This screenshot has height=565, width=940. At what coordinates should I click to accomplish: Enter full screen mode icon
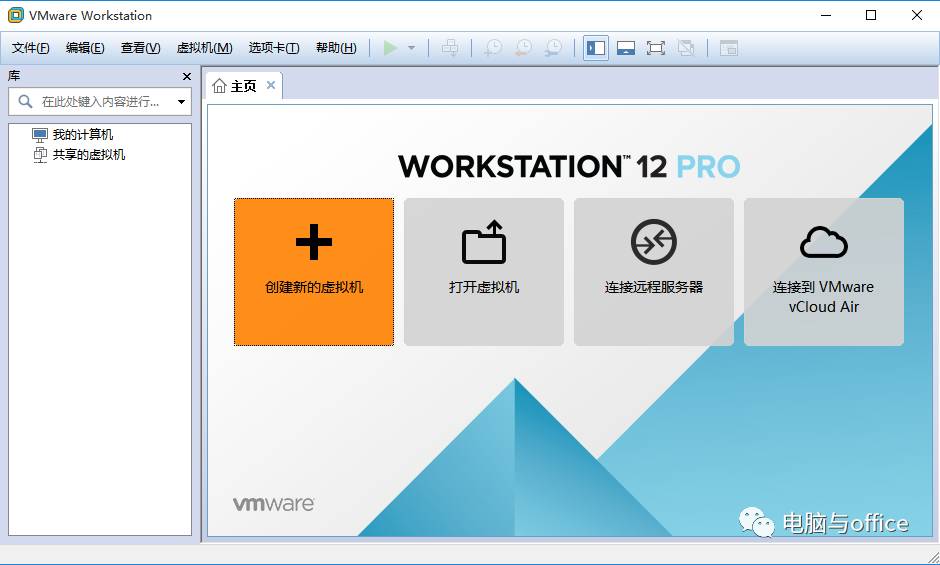(x=656, y=48)
